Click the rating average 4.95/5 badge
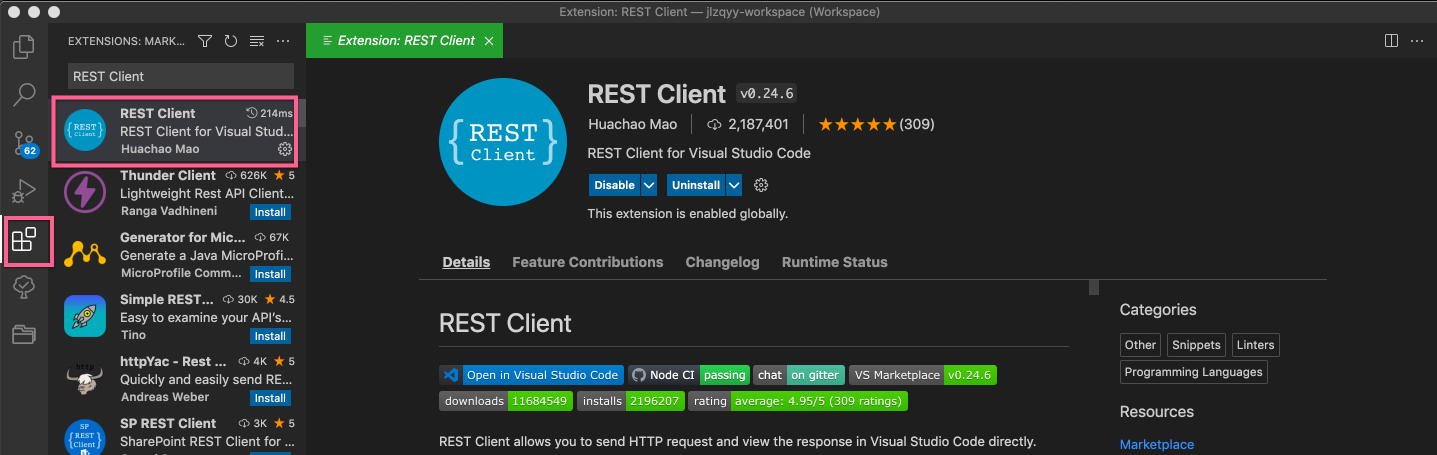 (798, 401)
